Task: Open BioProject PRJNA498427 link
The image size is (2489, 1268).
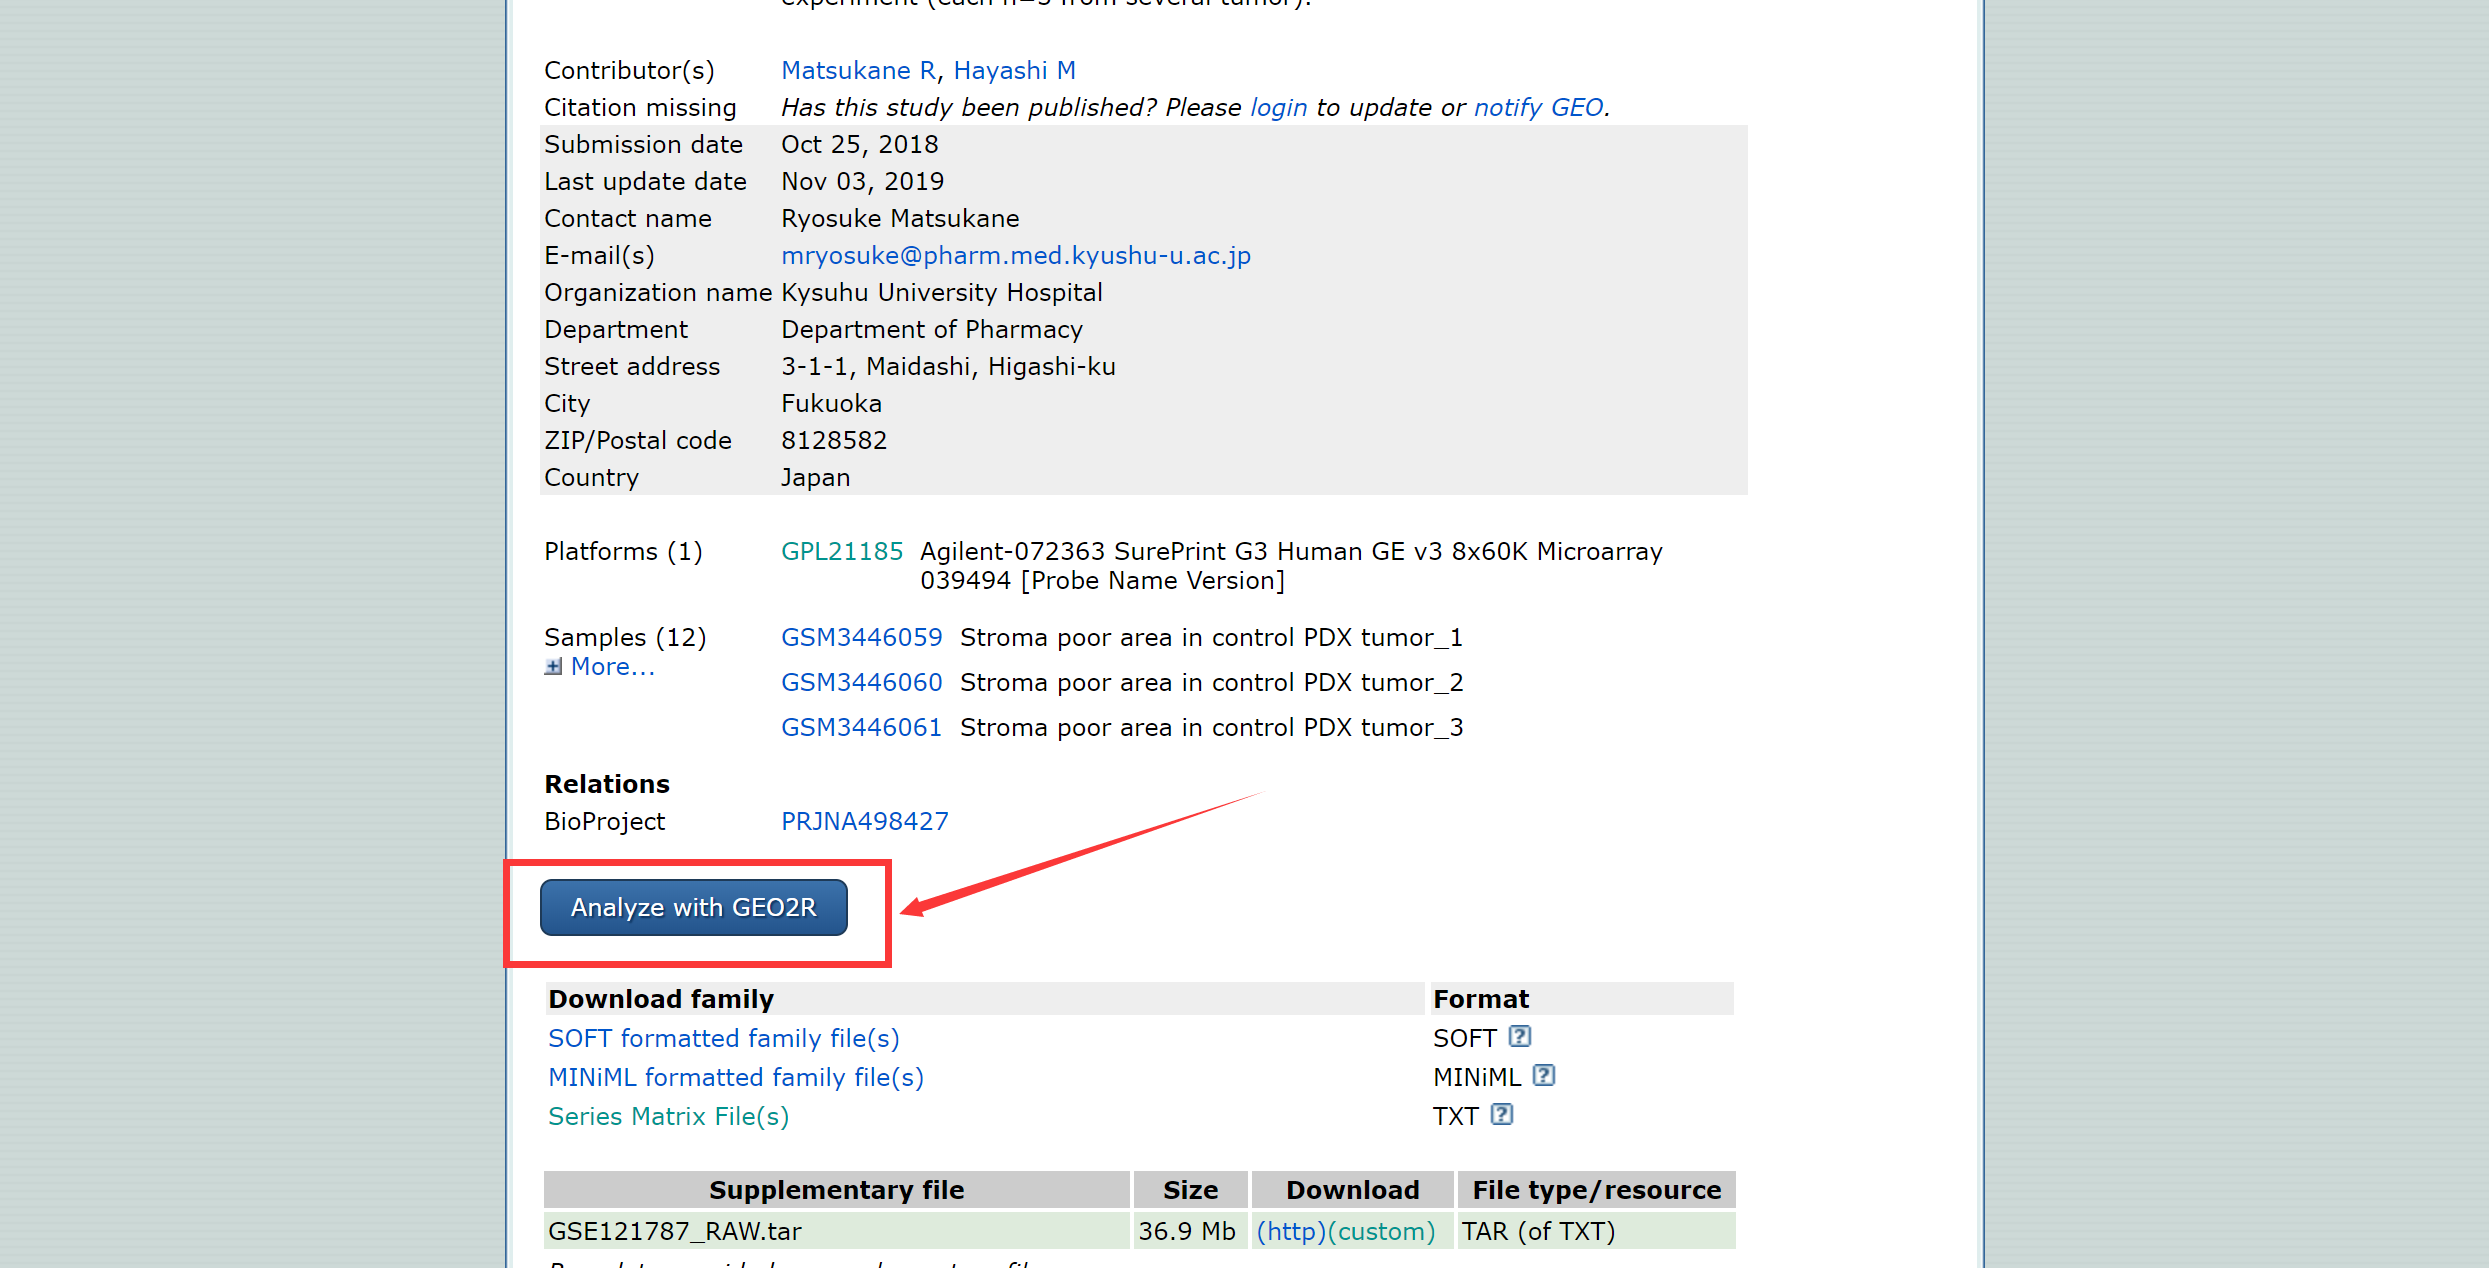Action: click(x=864, y=821)
